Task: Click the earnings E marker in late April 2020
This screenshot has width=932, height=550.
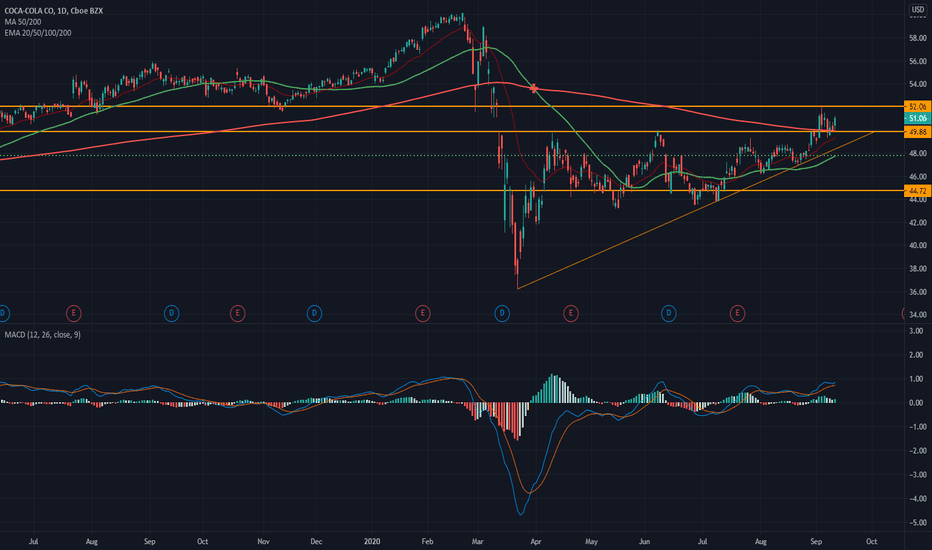Action: point(571,313)
